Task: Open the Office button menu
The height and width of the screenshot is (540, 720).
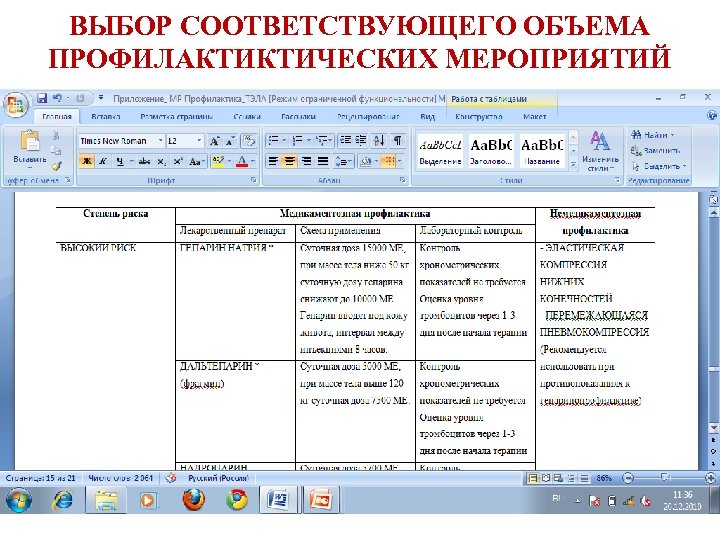Action: pos(15,104)
